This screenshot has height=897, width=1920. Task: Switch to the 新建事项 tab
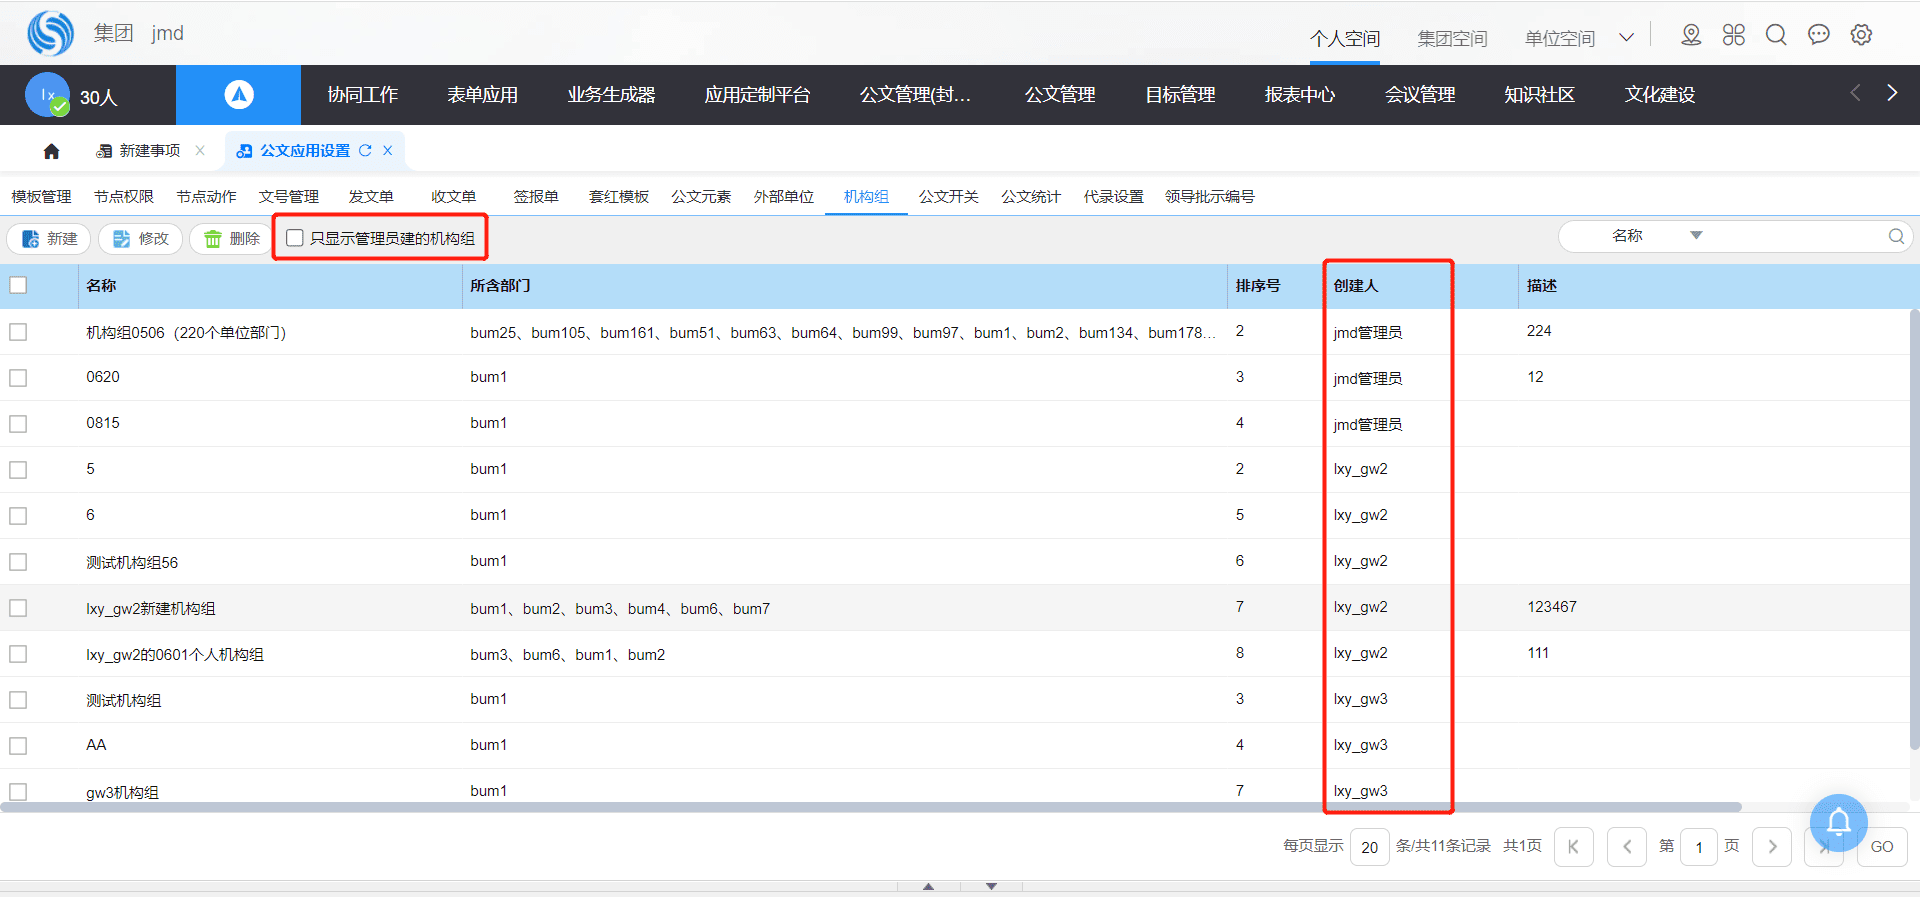click(150, 151)
